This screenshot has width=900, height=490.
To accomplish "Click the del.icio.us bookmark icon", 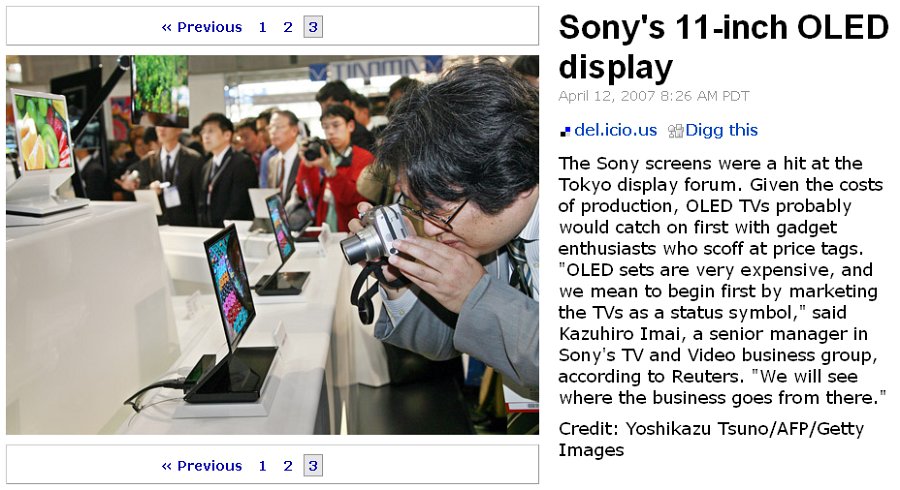I will [x=565, y=131].
